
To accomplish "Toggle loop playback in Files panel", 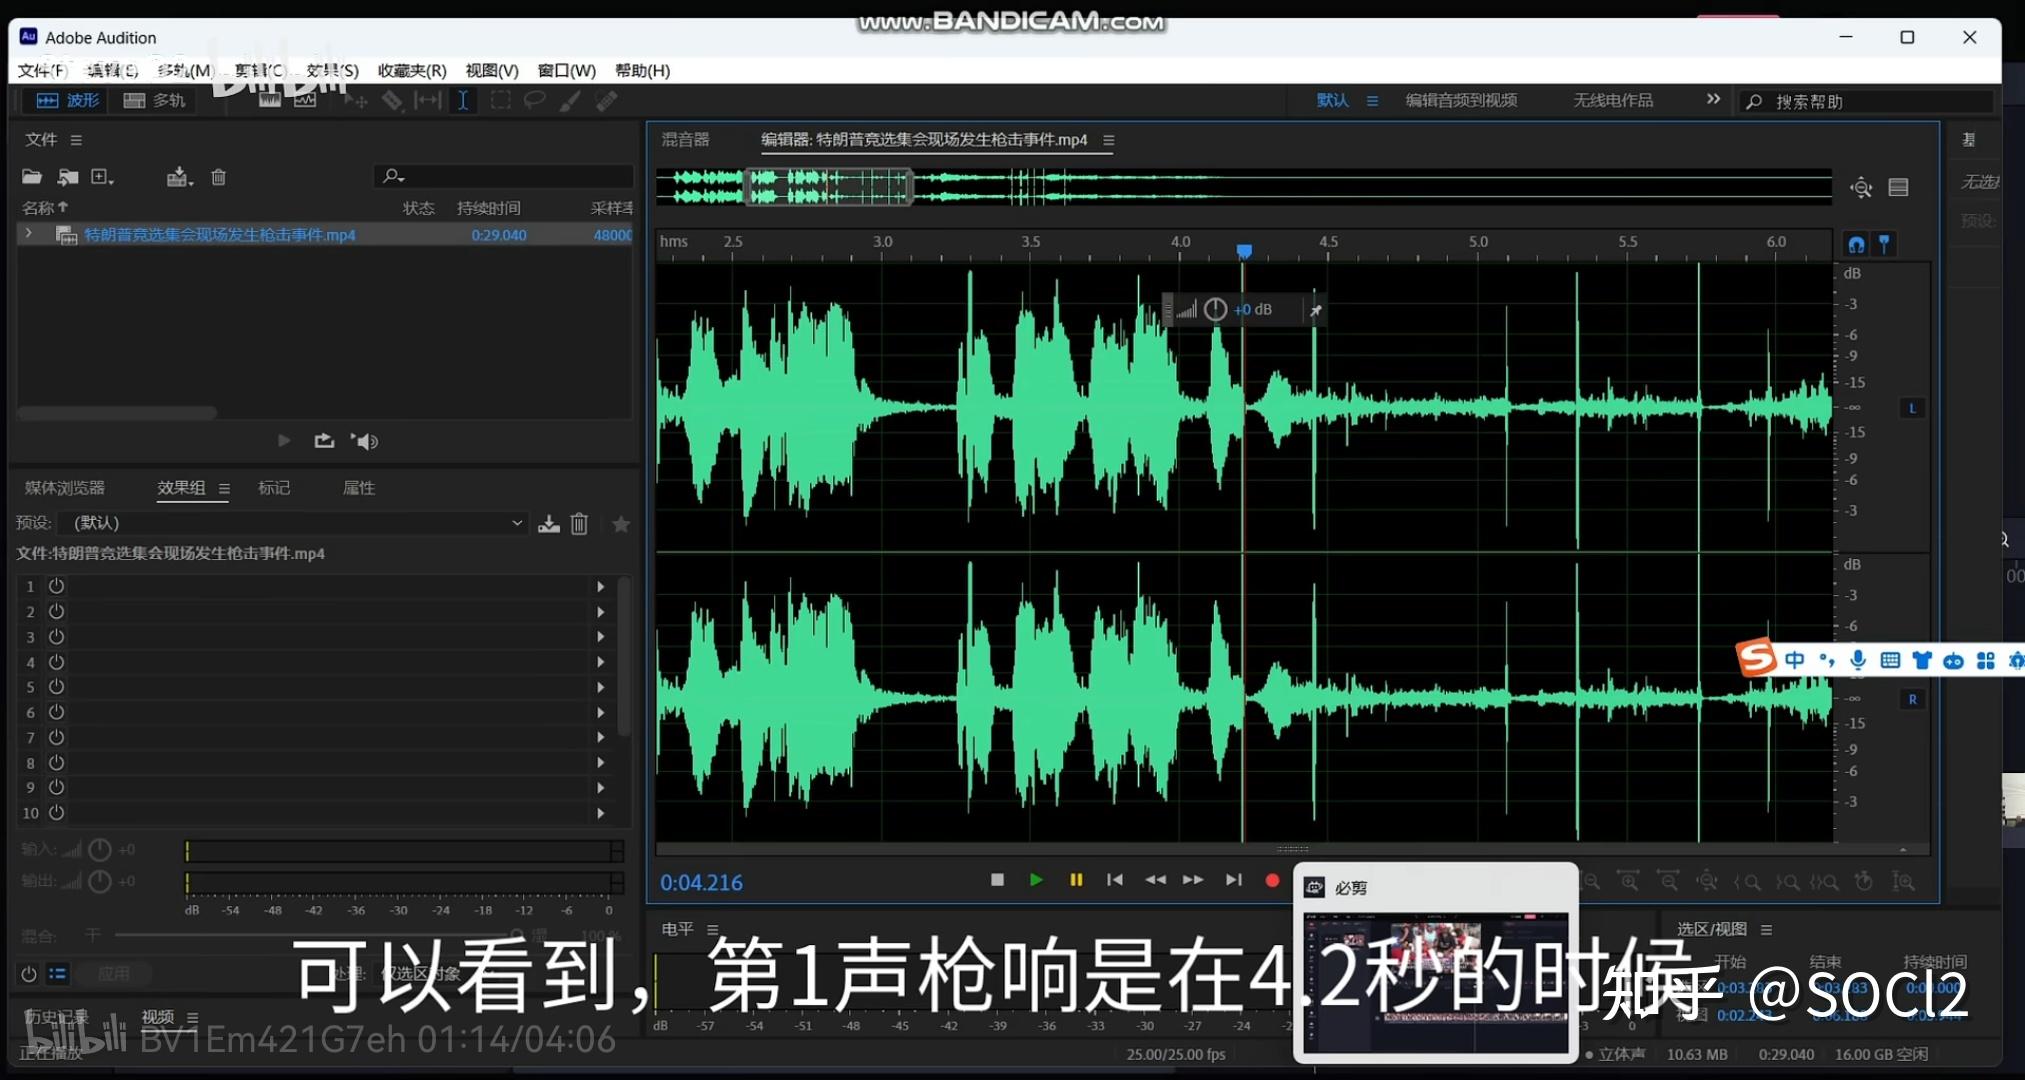I will pyautogui.click(x=324, y=440).
